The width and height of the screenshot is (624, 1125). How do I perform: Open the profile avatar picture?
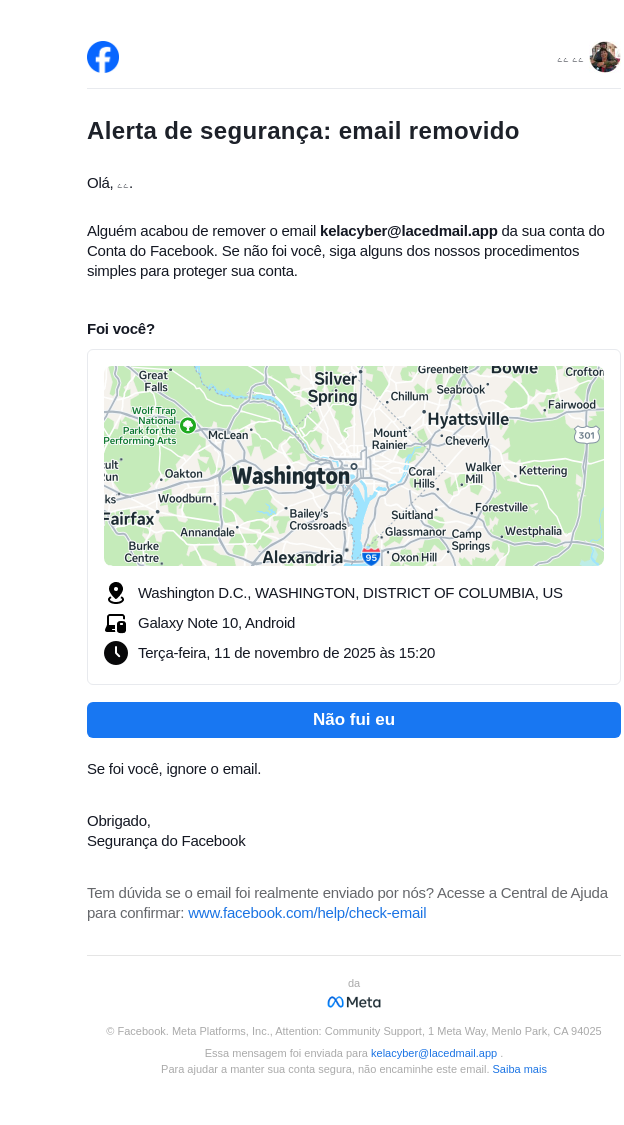(x=604, y=57)
